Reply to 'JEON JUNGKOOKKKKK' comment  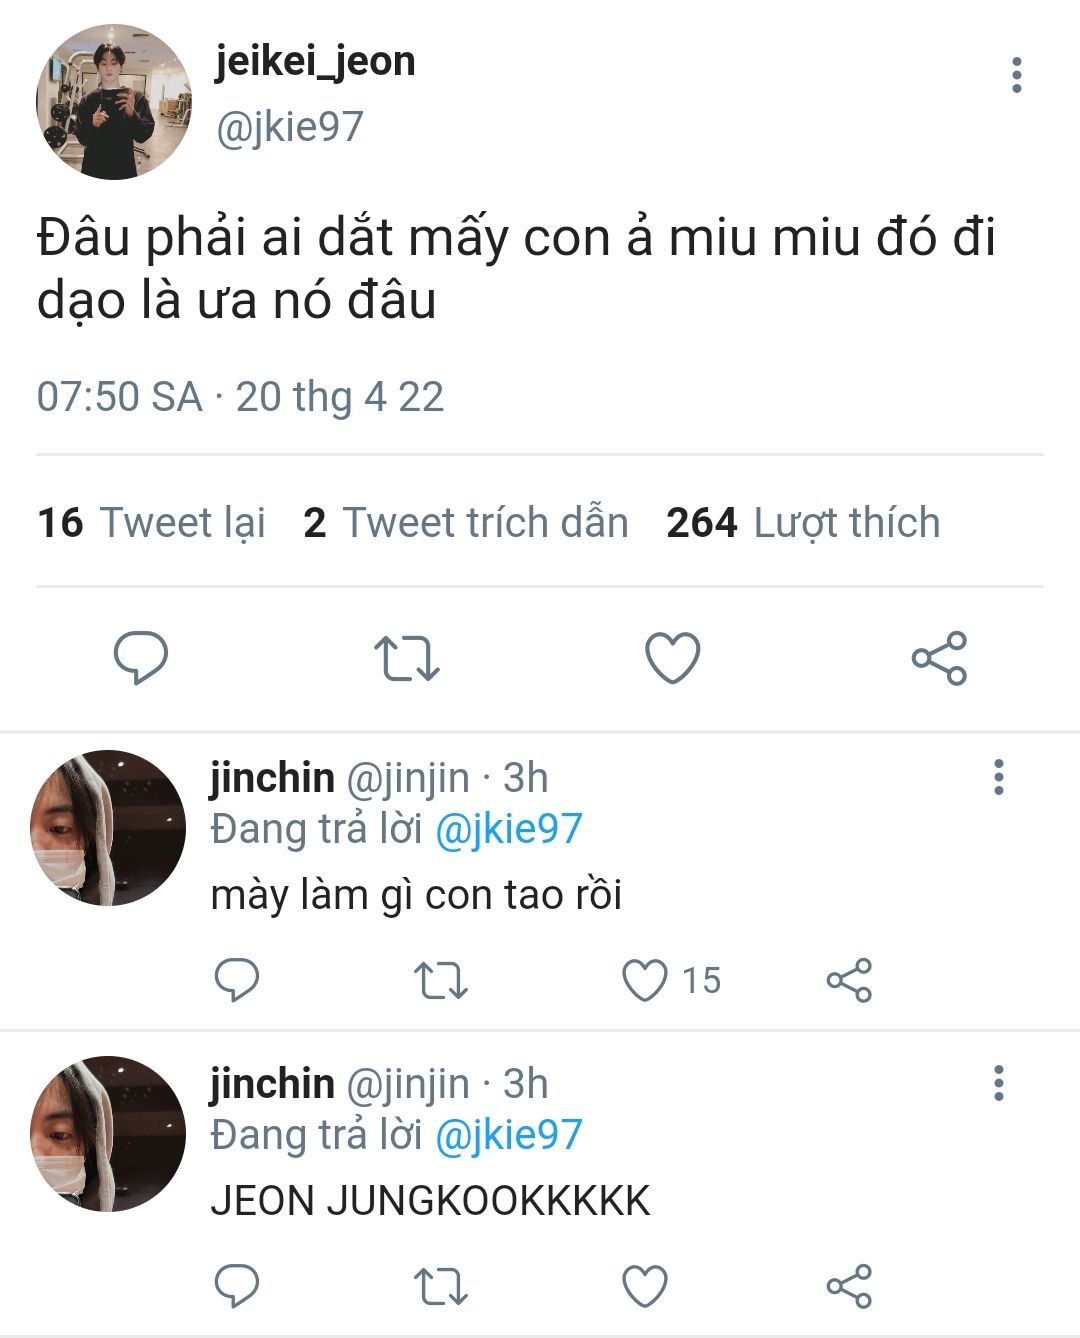237,1286
